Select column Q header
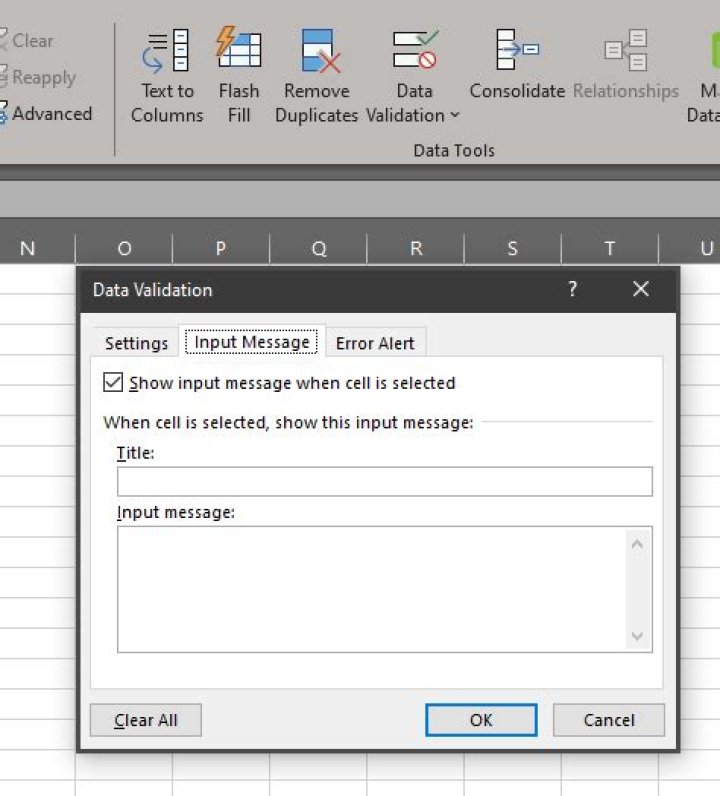This screenshot has height=796, width=720. 318,248
